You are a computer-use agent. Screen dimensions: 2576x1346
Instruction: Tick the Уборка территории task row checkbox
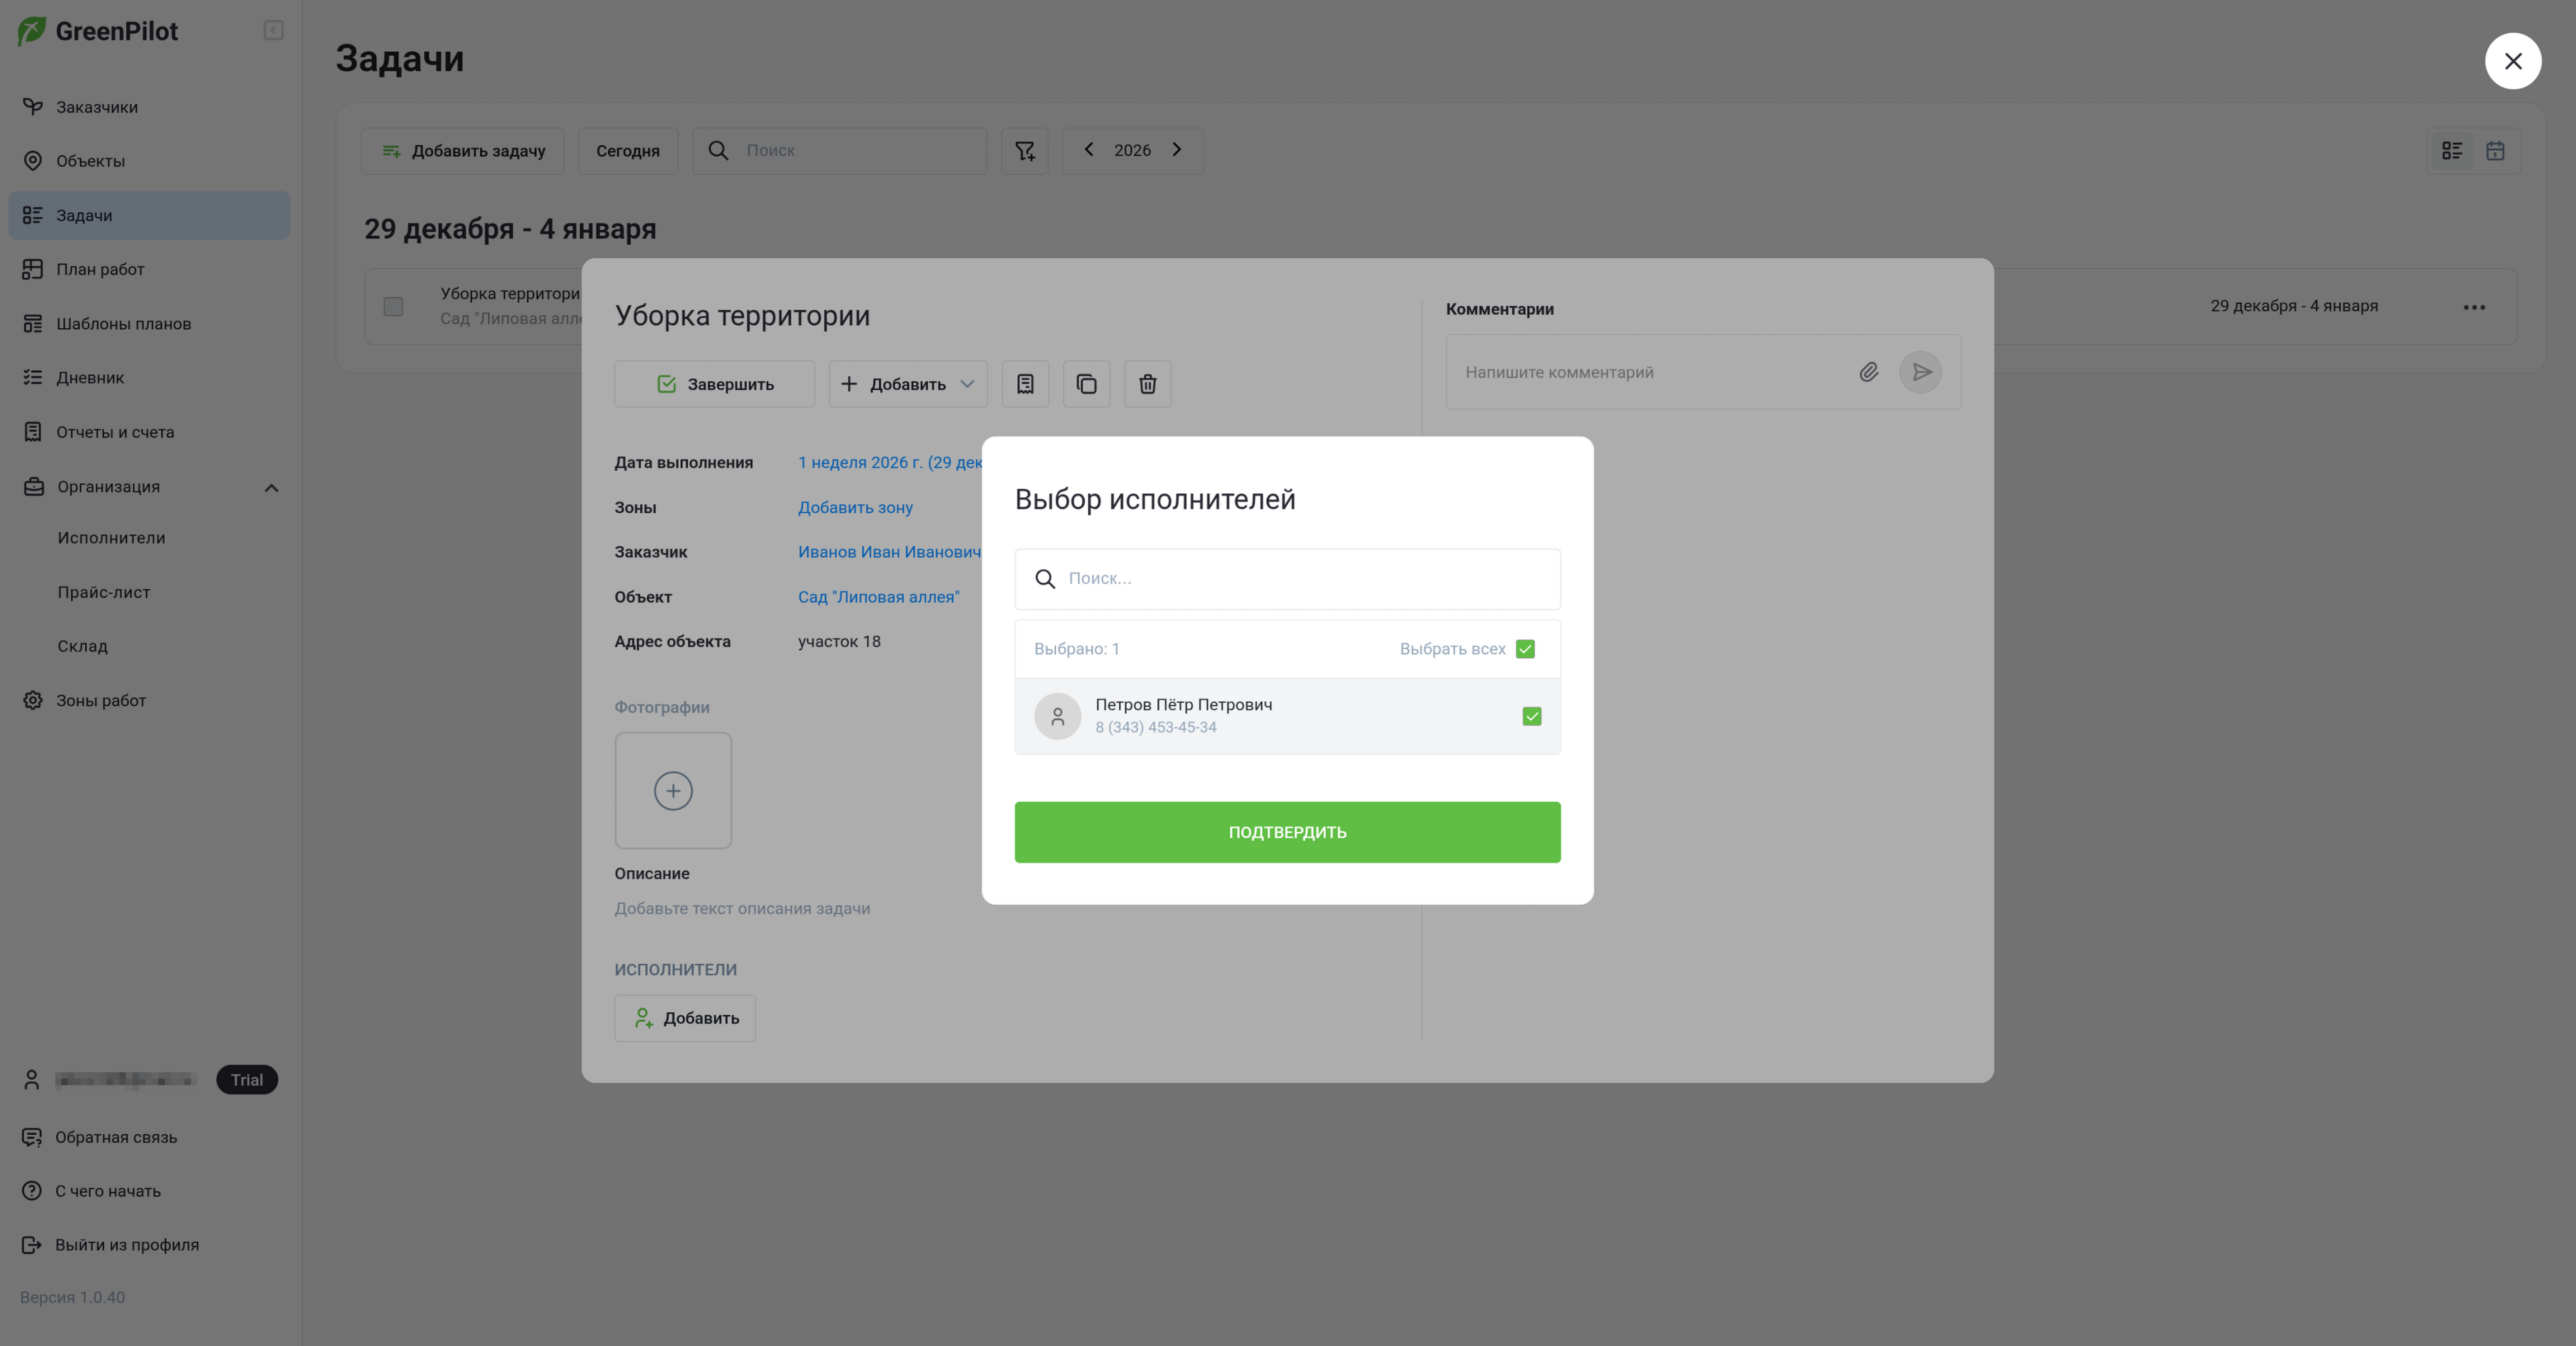393,306
